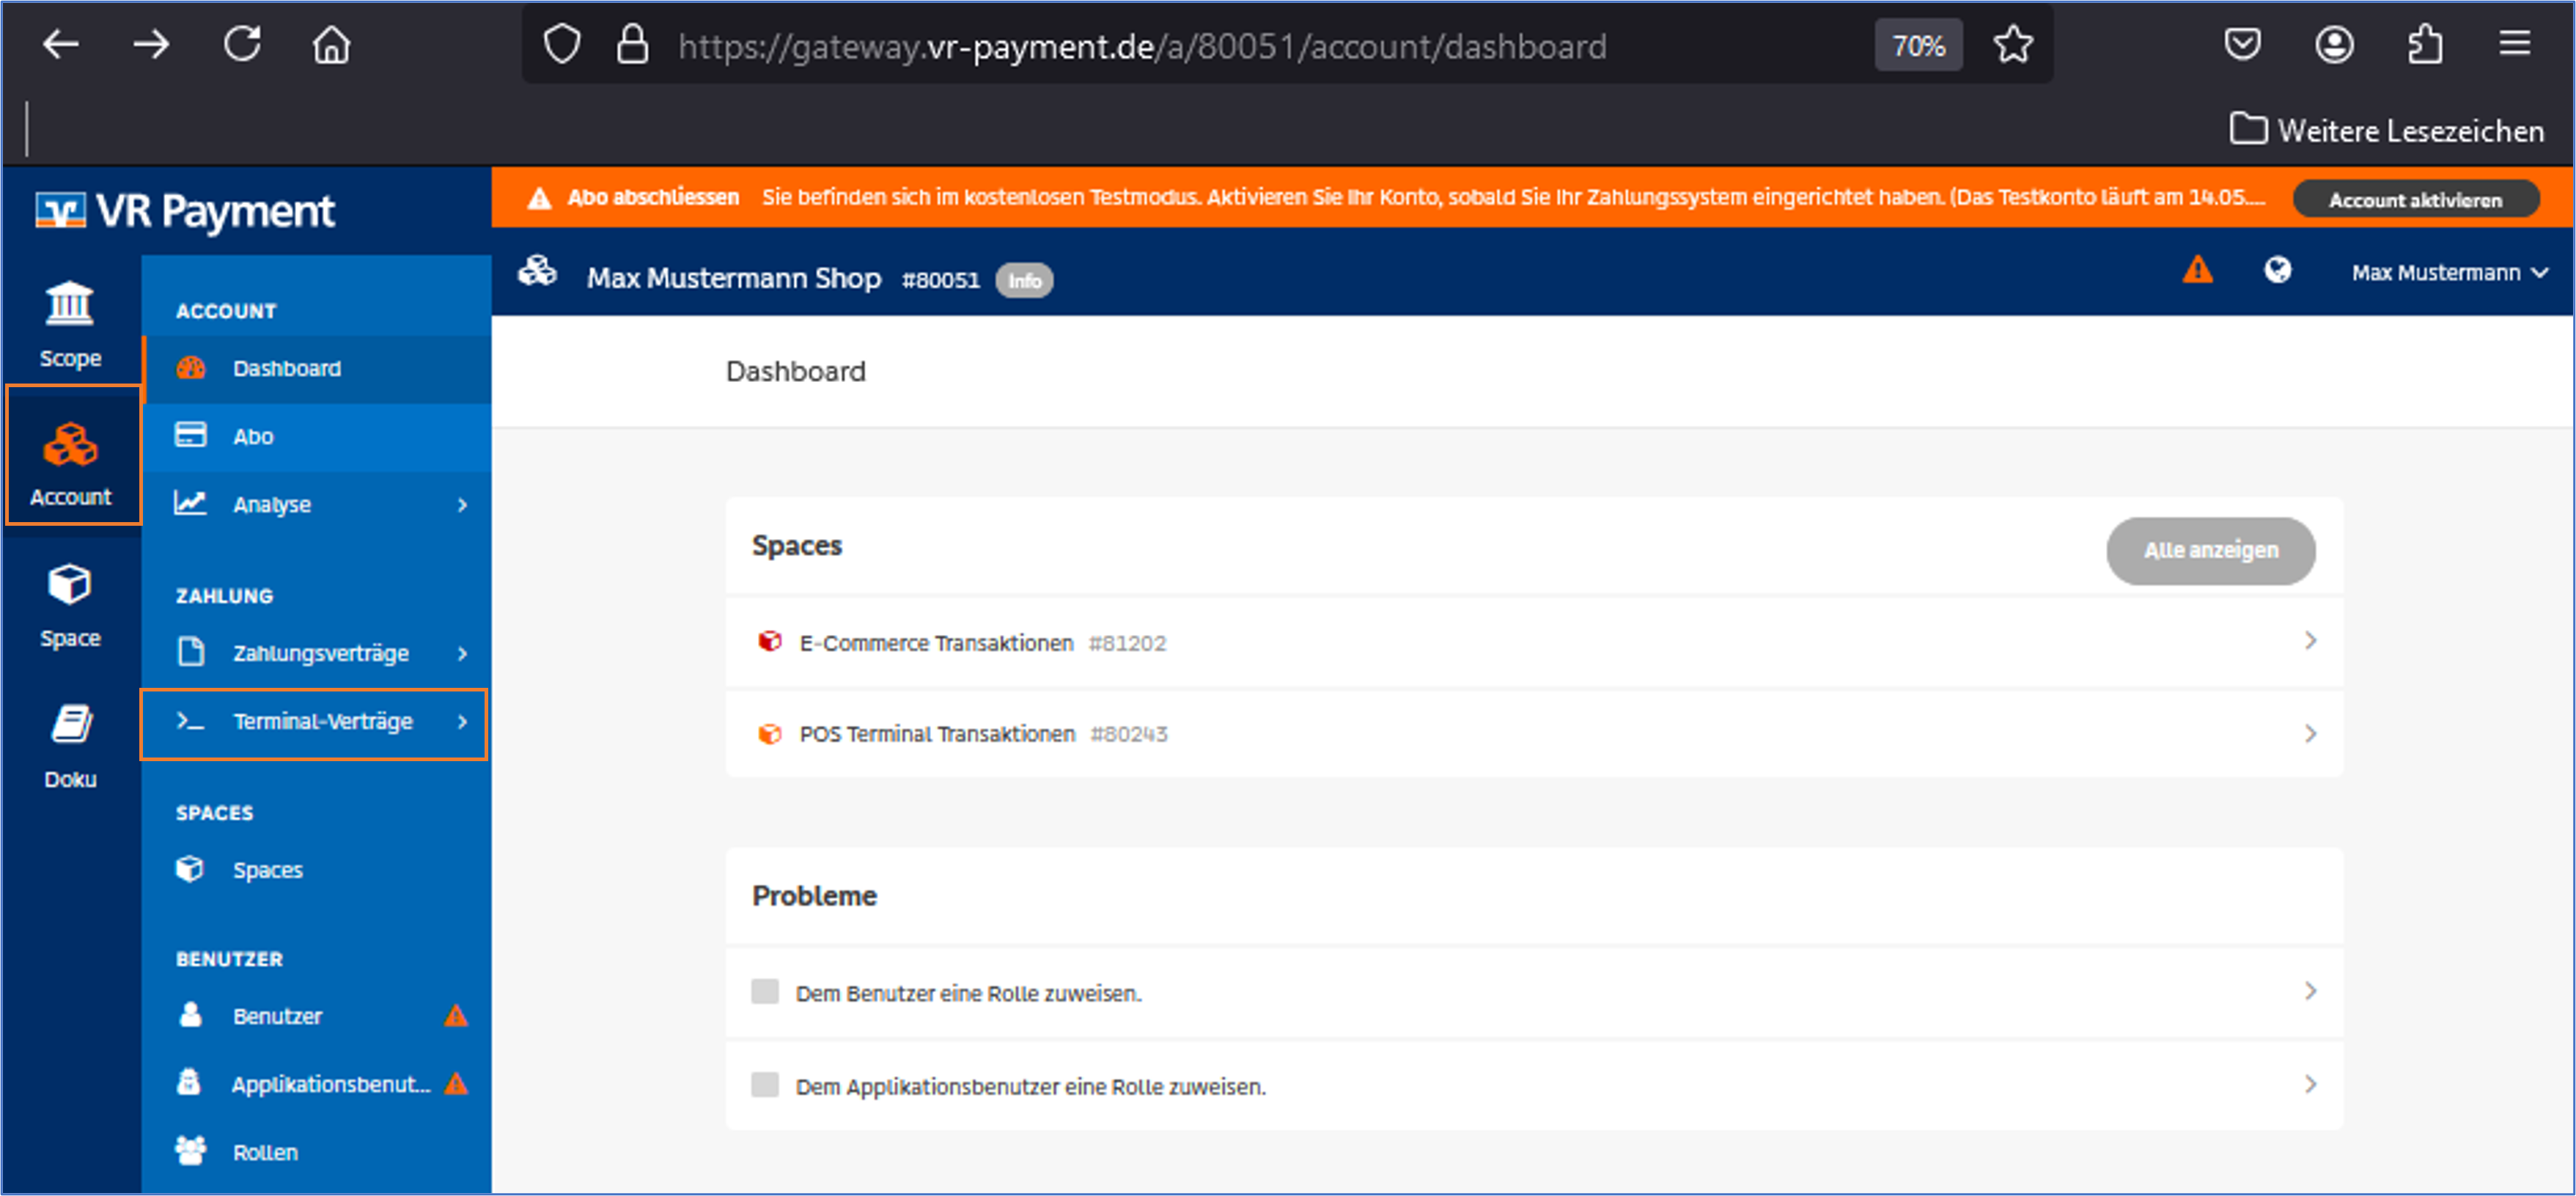The height and width of the screenshot is (1196, 2576).
Task: Bookmark this page with the star icon
Action: point(2013,45)
